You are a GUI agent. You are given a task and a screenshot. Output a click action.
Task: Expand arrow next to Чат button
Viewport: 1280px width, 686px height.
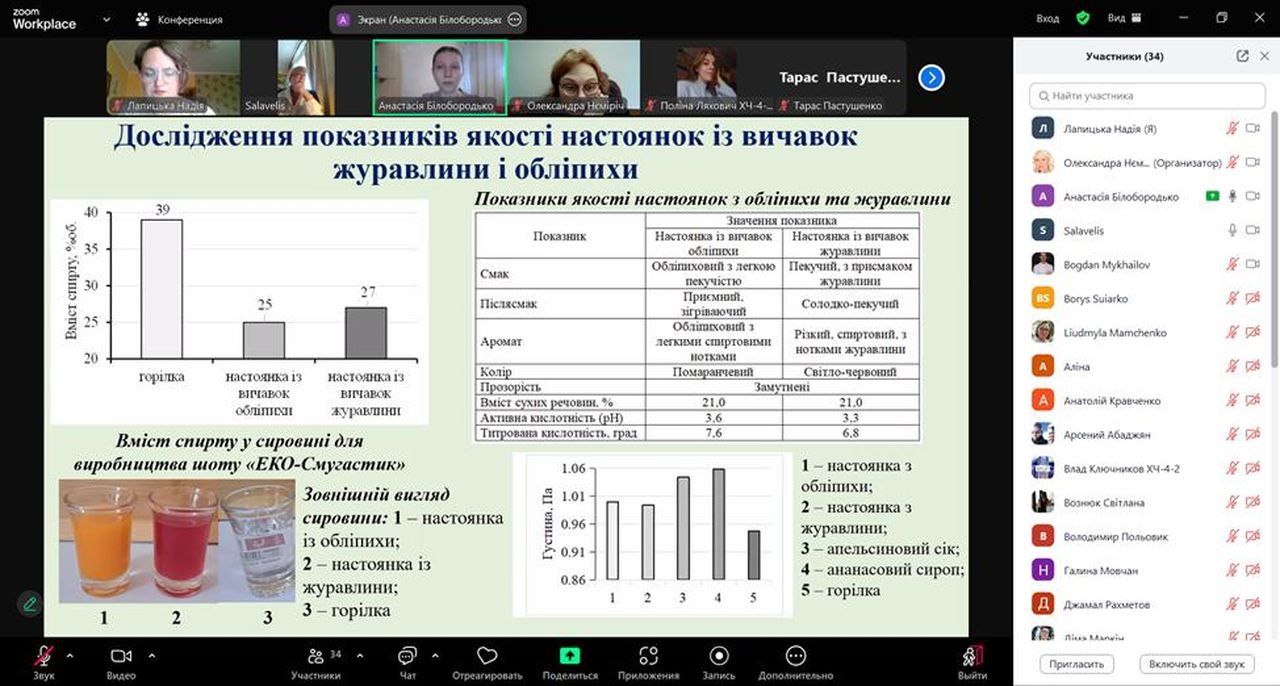tap(435, 656)
